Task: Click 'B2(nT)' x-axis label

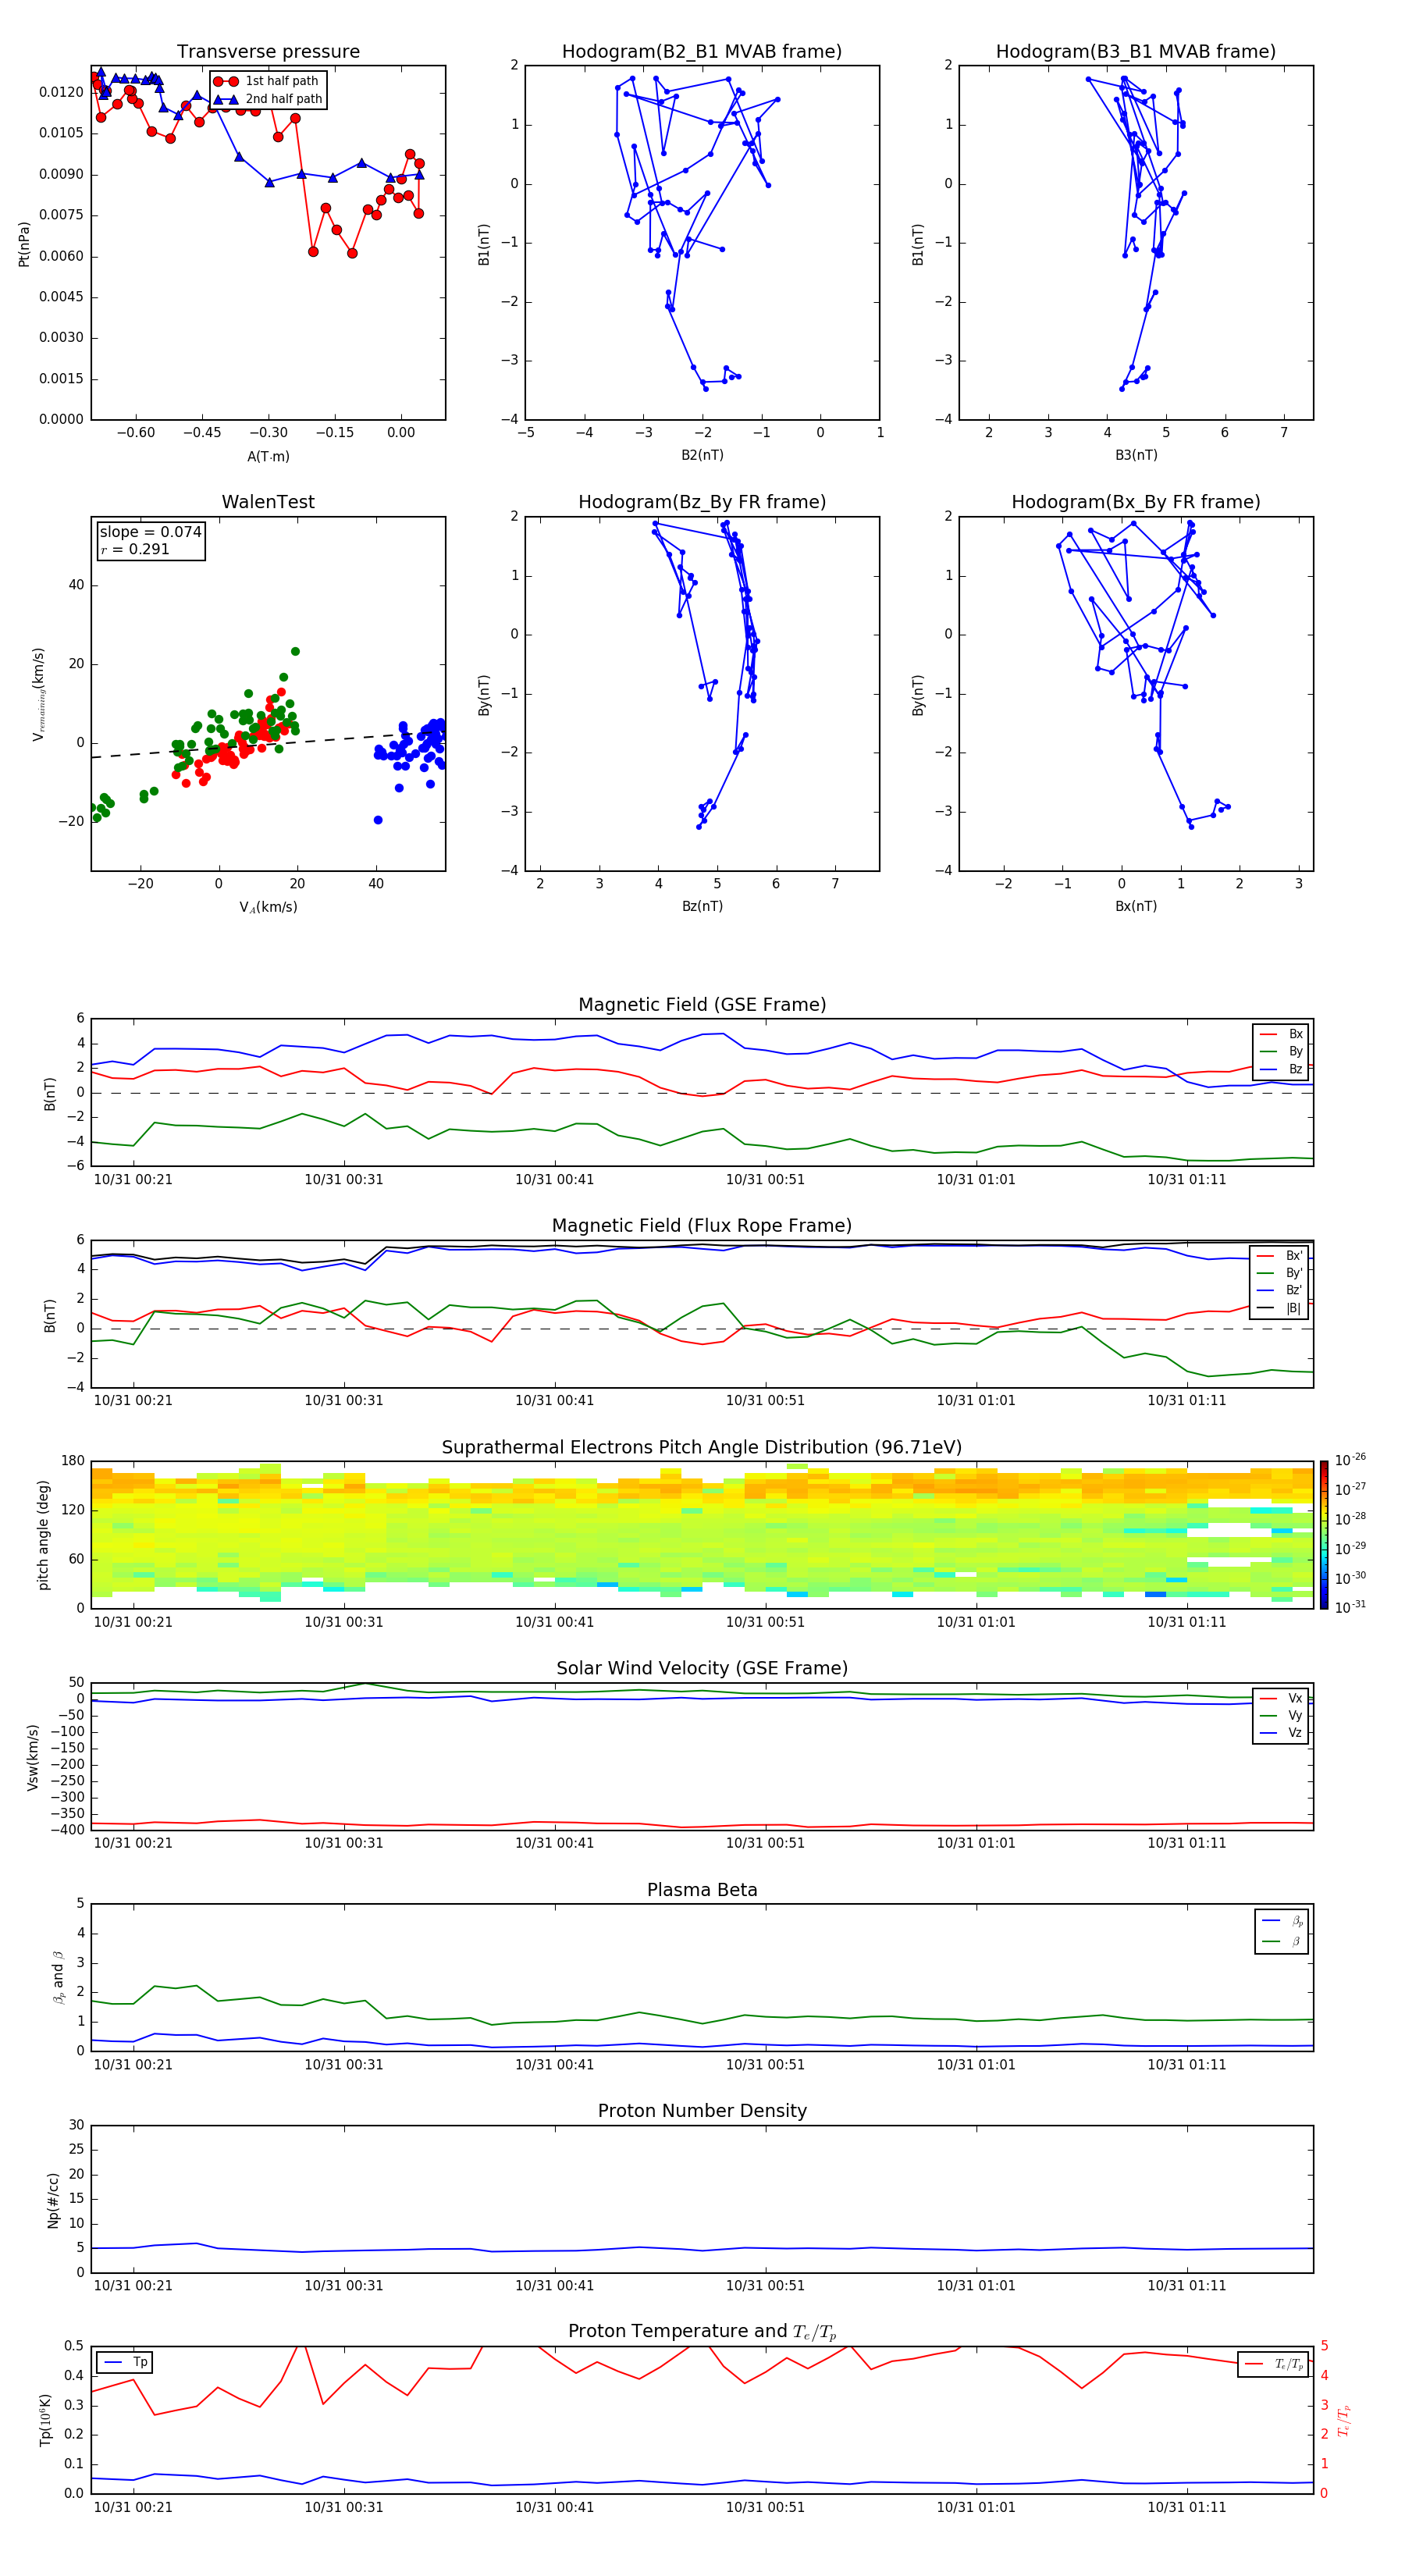Action: [x=702, y=455]
